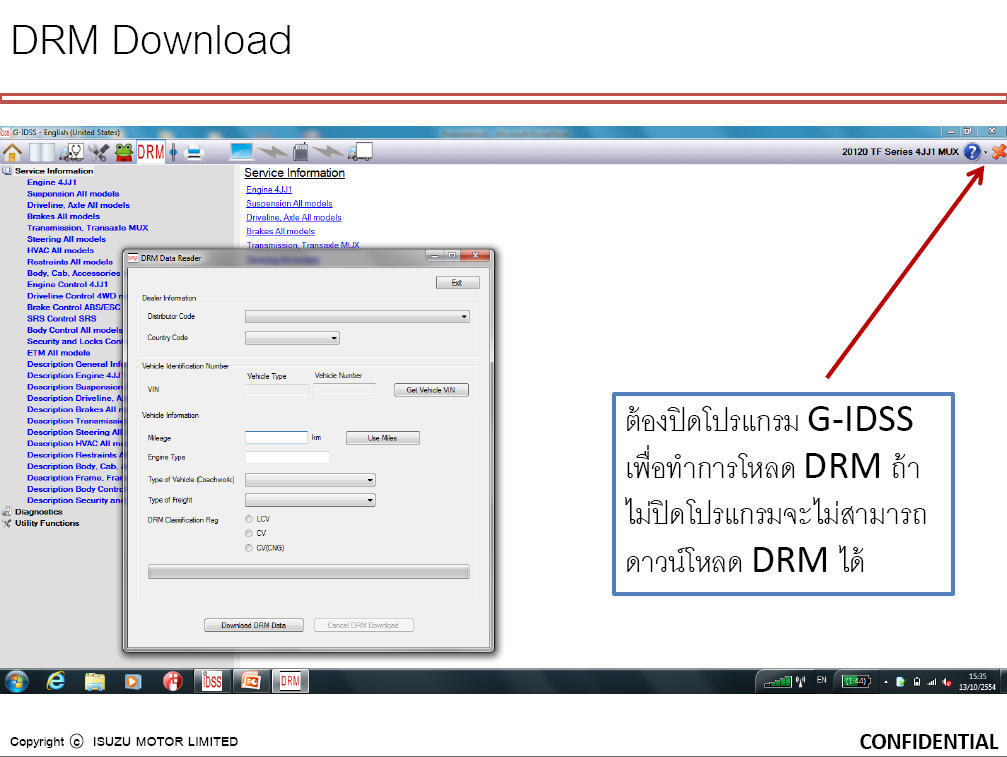Click the green signal strength indicator
The image size is (1007, 757).
point(777,681)
